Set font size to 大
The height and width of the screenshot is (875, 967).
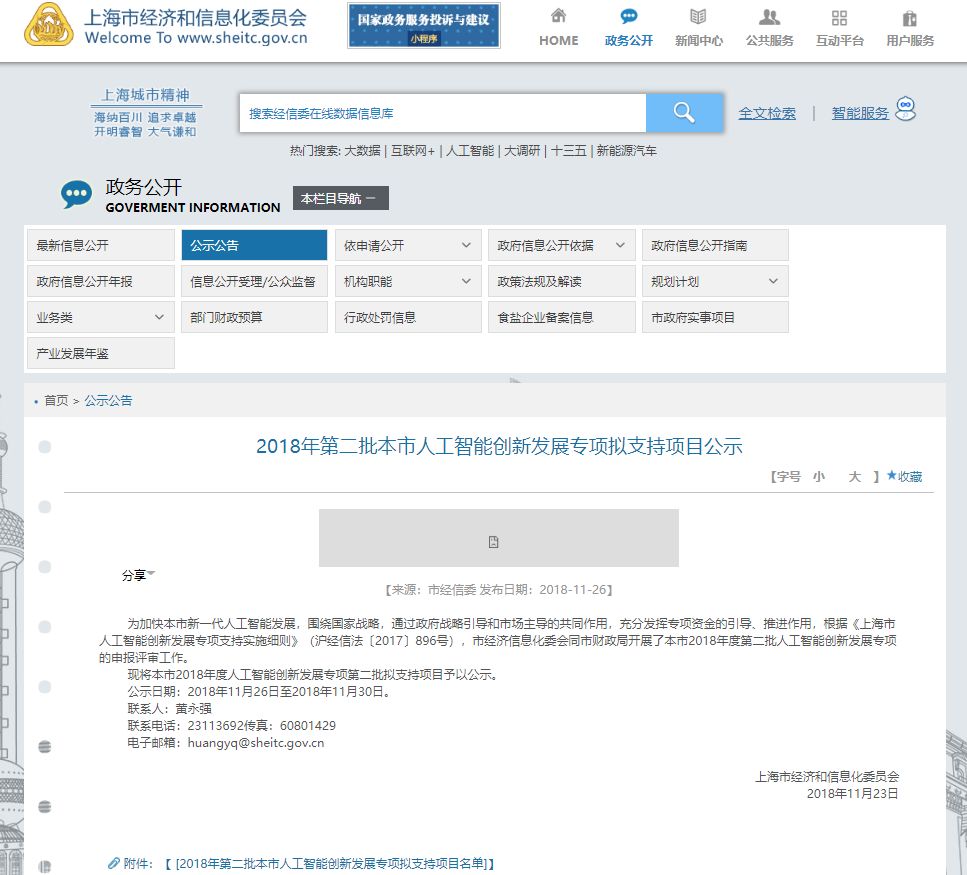click(x=855, y=477)
